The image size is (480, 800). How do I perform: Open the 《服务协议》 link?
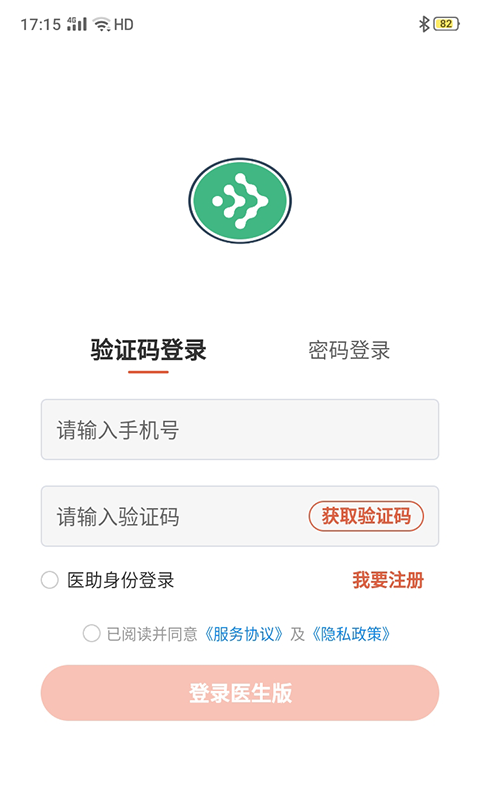pos(243,634)
